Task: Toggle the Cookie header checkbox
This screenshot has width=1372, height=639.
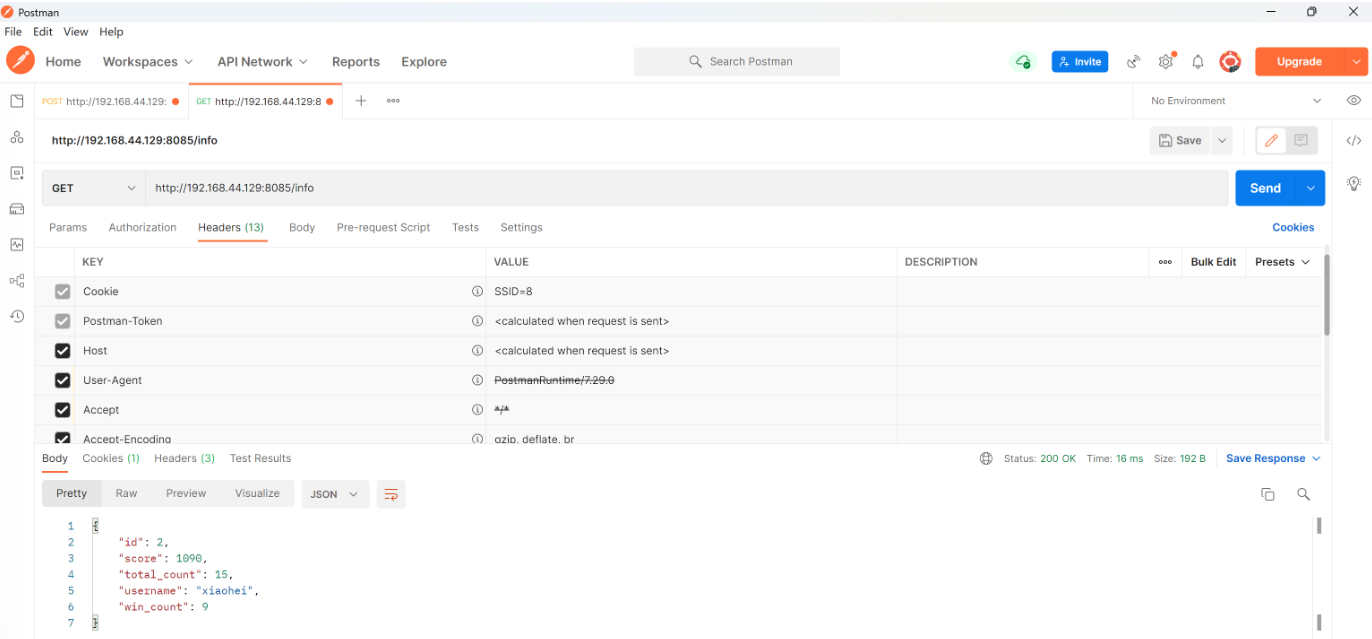Action: point(63,292)
